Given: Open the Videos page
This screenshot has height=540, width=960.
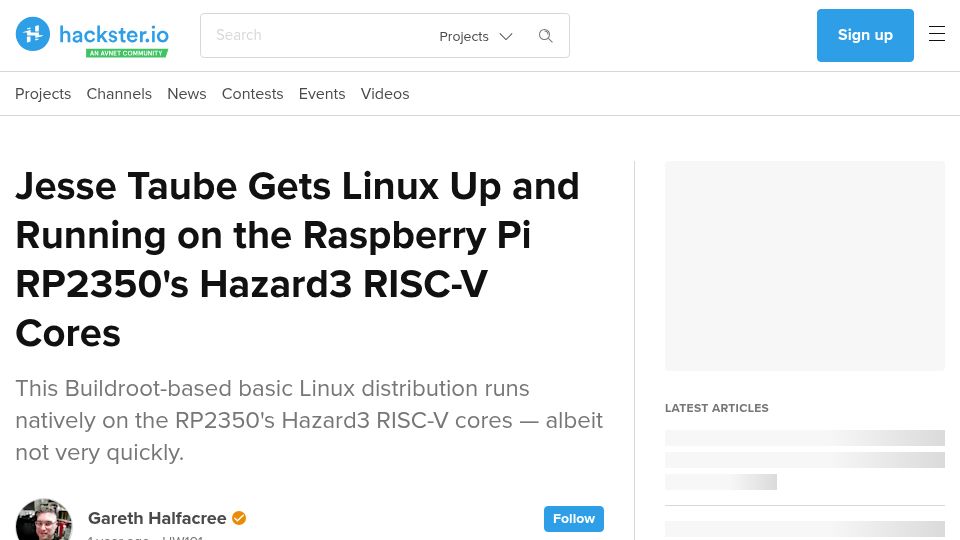Looking at the screenshot, I should click(x=384, y=94).
